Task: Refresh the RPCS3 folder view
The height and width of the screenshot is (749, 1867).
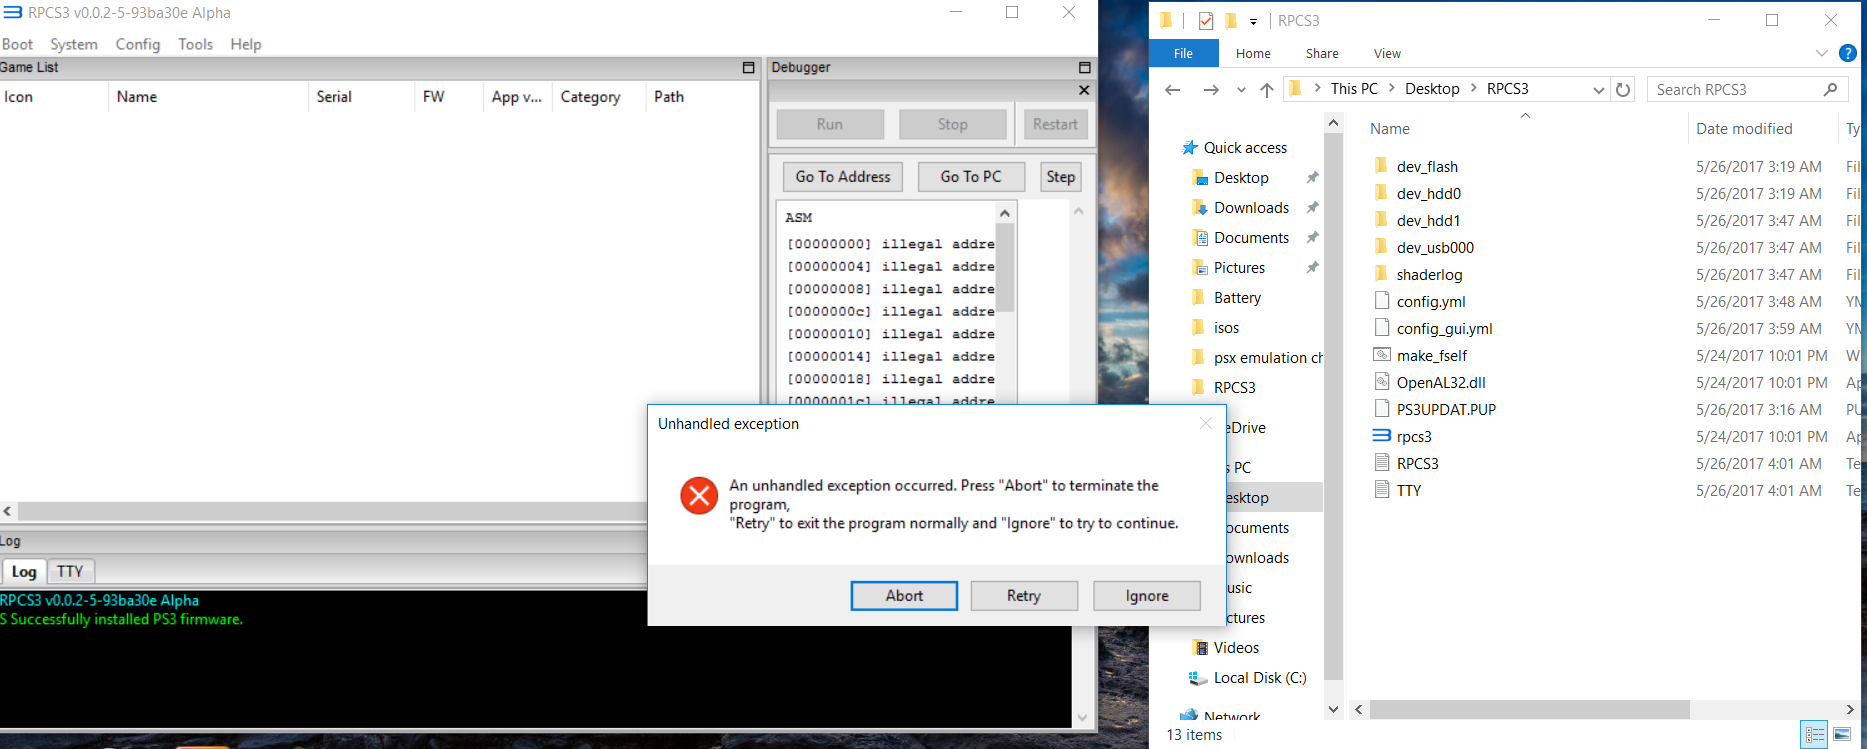Action: pos(1623,90)
